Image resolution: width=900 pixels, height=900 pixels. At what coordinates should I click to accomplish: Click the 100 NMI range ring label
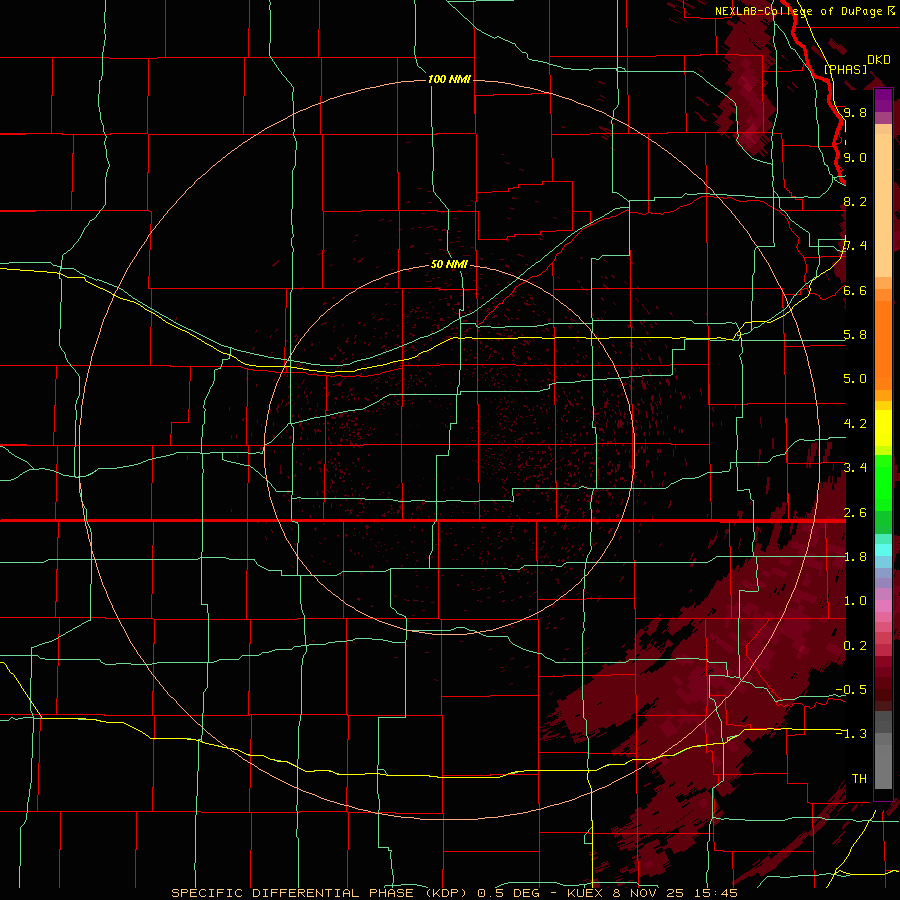449,79
